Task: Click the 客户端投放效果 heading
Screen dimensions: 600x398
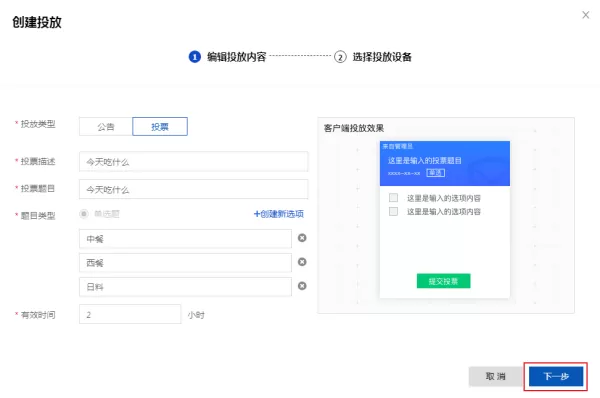Action: coord(354,128)
